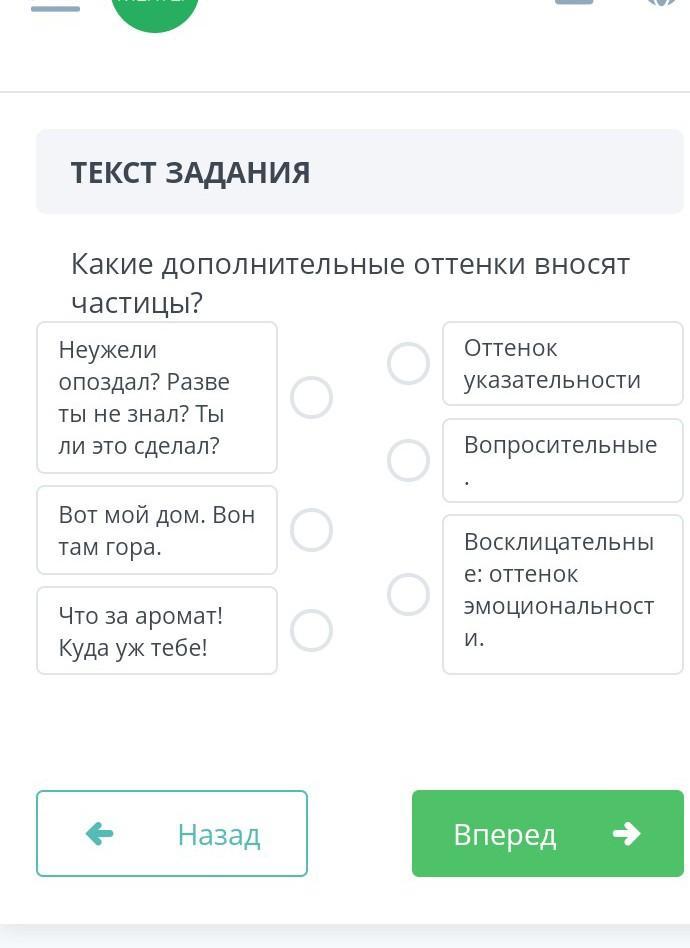This screenshot has height=948, width=690.
Task: Click the 'Оттенок указательности' answer card
Action: pyautogui.click(x=562, y=364)
